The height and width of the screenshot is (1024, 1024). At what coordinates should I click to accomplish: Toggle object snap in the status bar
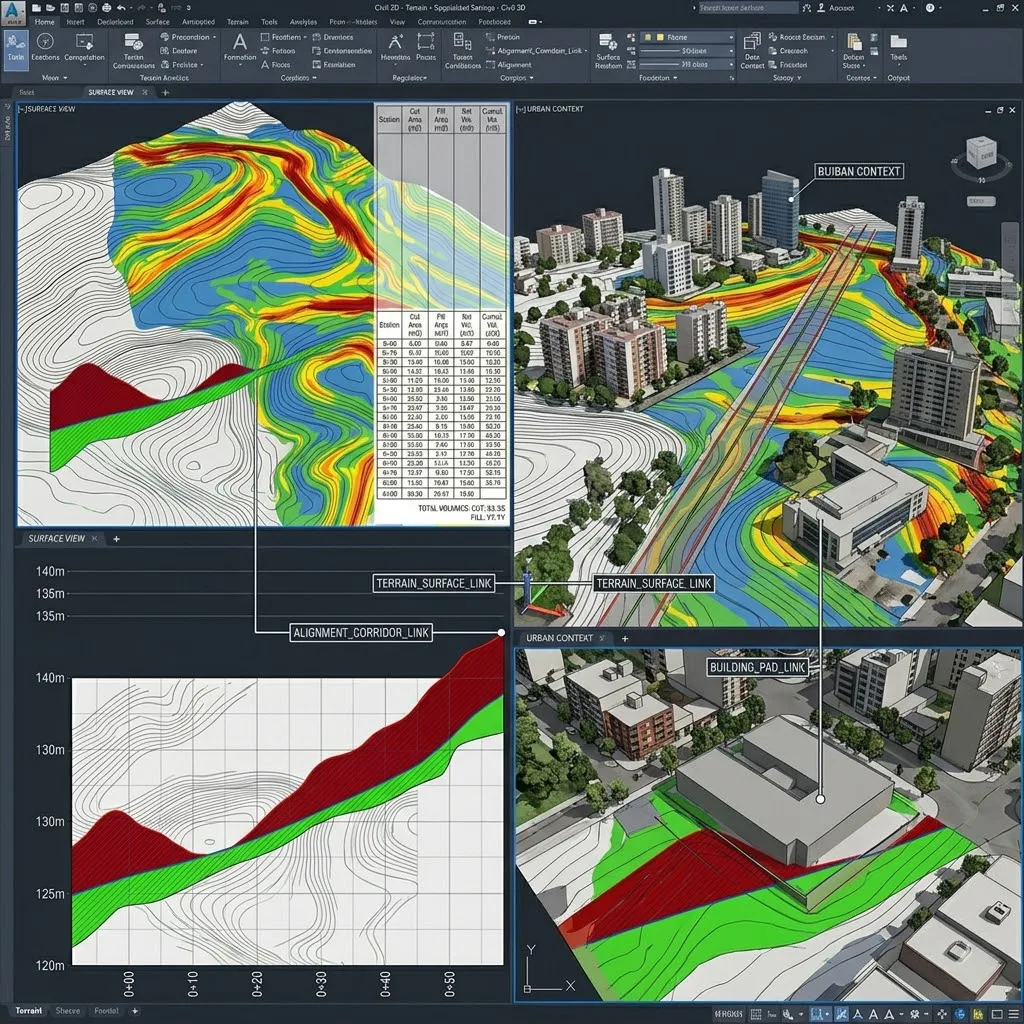tap(817, 1012)
